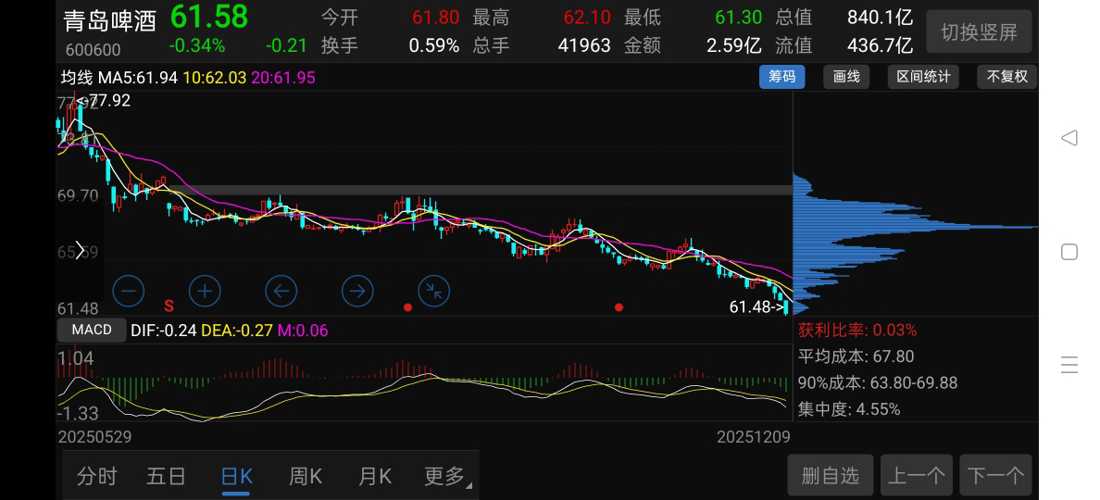This screenshot has width=1100, height=500.
Task: Tap the current price 61.58
Action: click(x=209, y=17)
